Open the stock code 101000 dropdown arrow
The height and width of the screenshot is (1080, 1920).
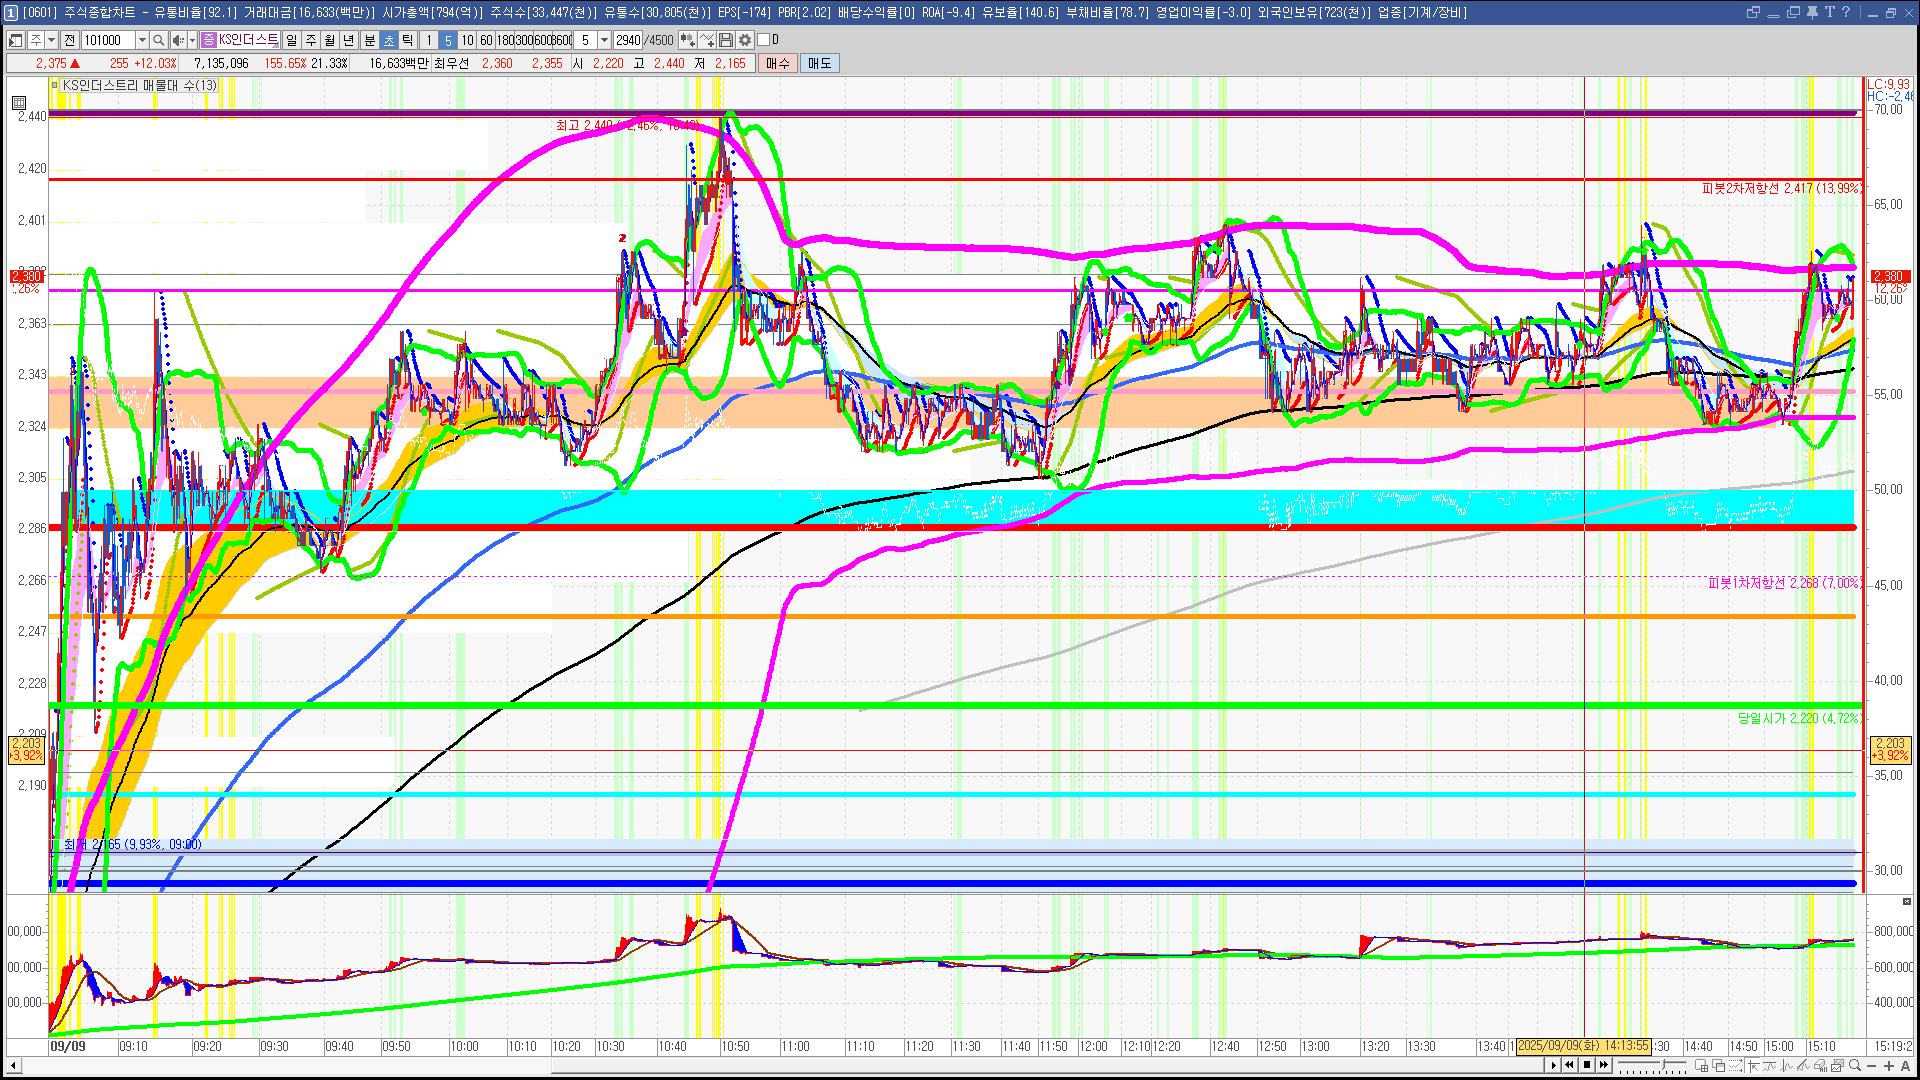(x=142, y=40)
